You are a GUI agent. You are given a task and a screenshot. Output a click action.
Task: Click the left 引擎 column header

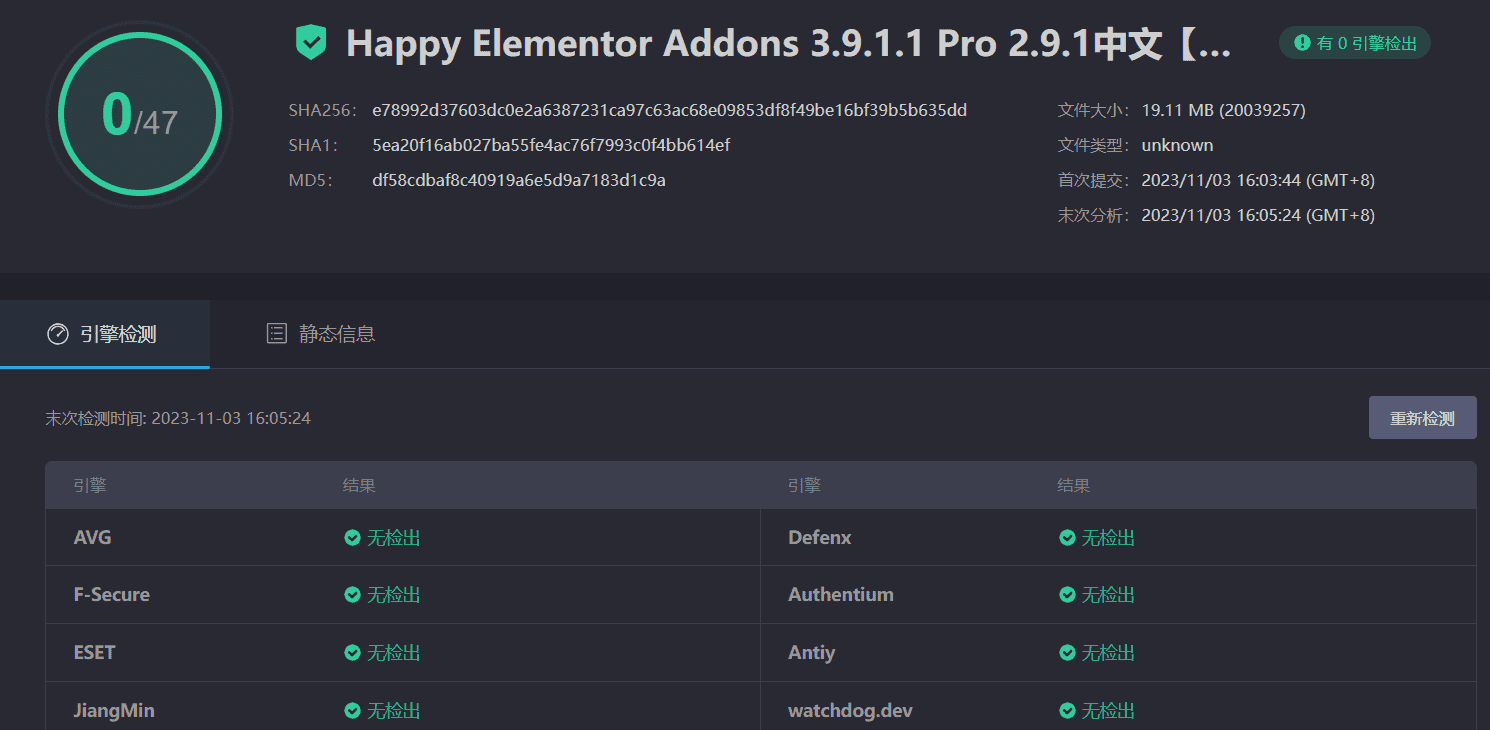(90, 486)
